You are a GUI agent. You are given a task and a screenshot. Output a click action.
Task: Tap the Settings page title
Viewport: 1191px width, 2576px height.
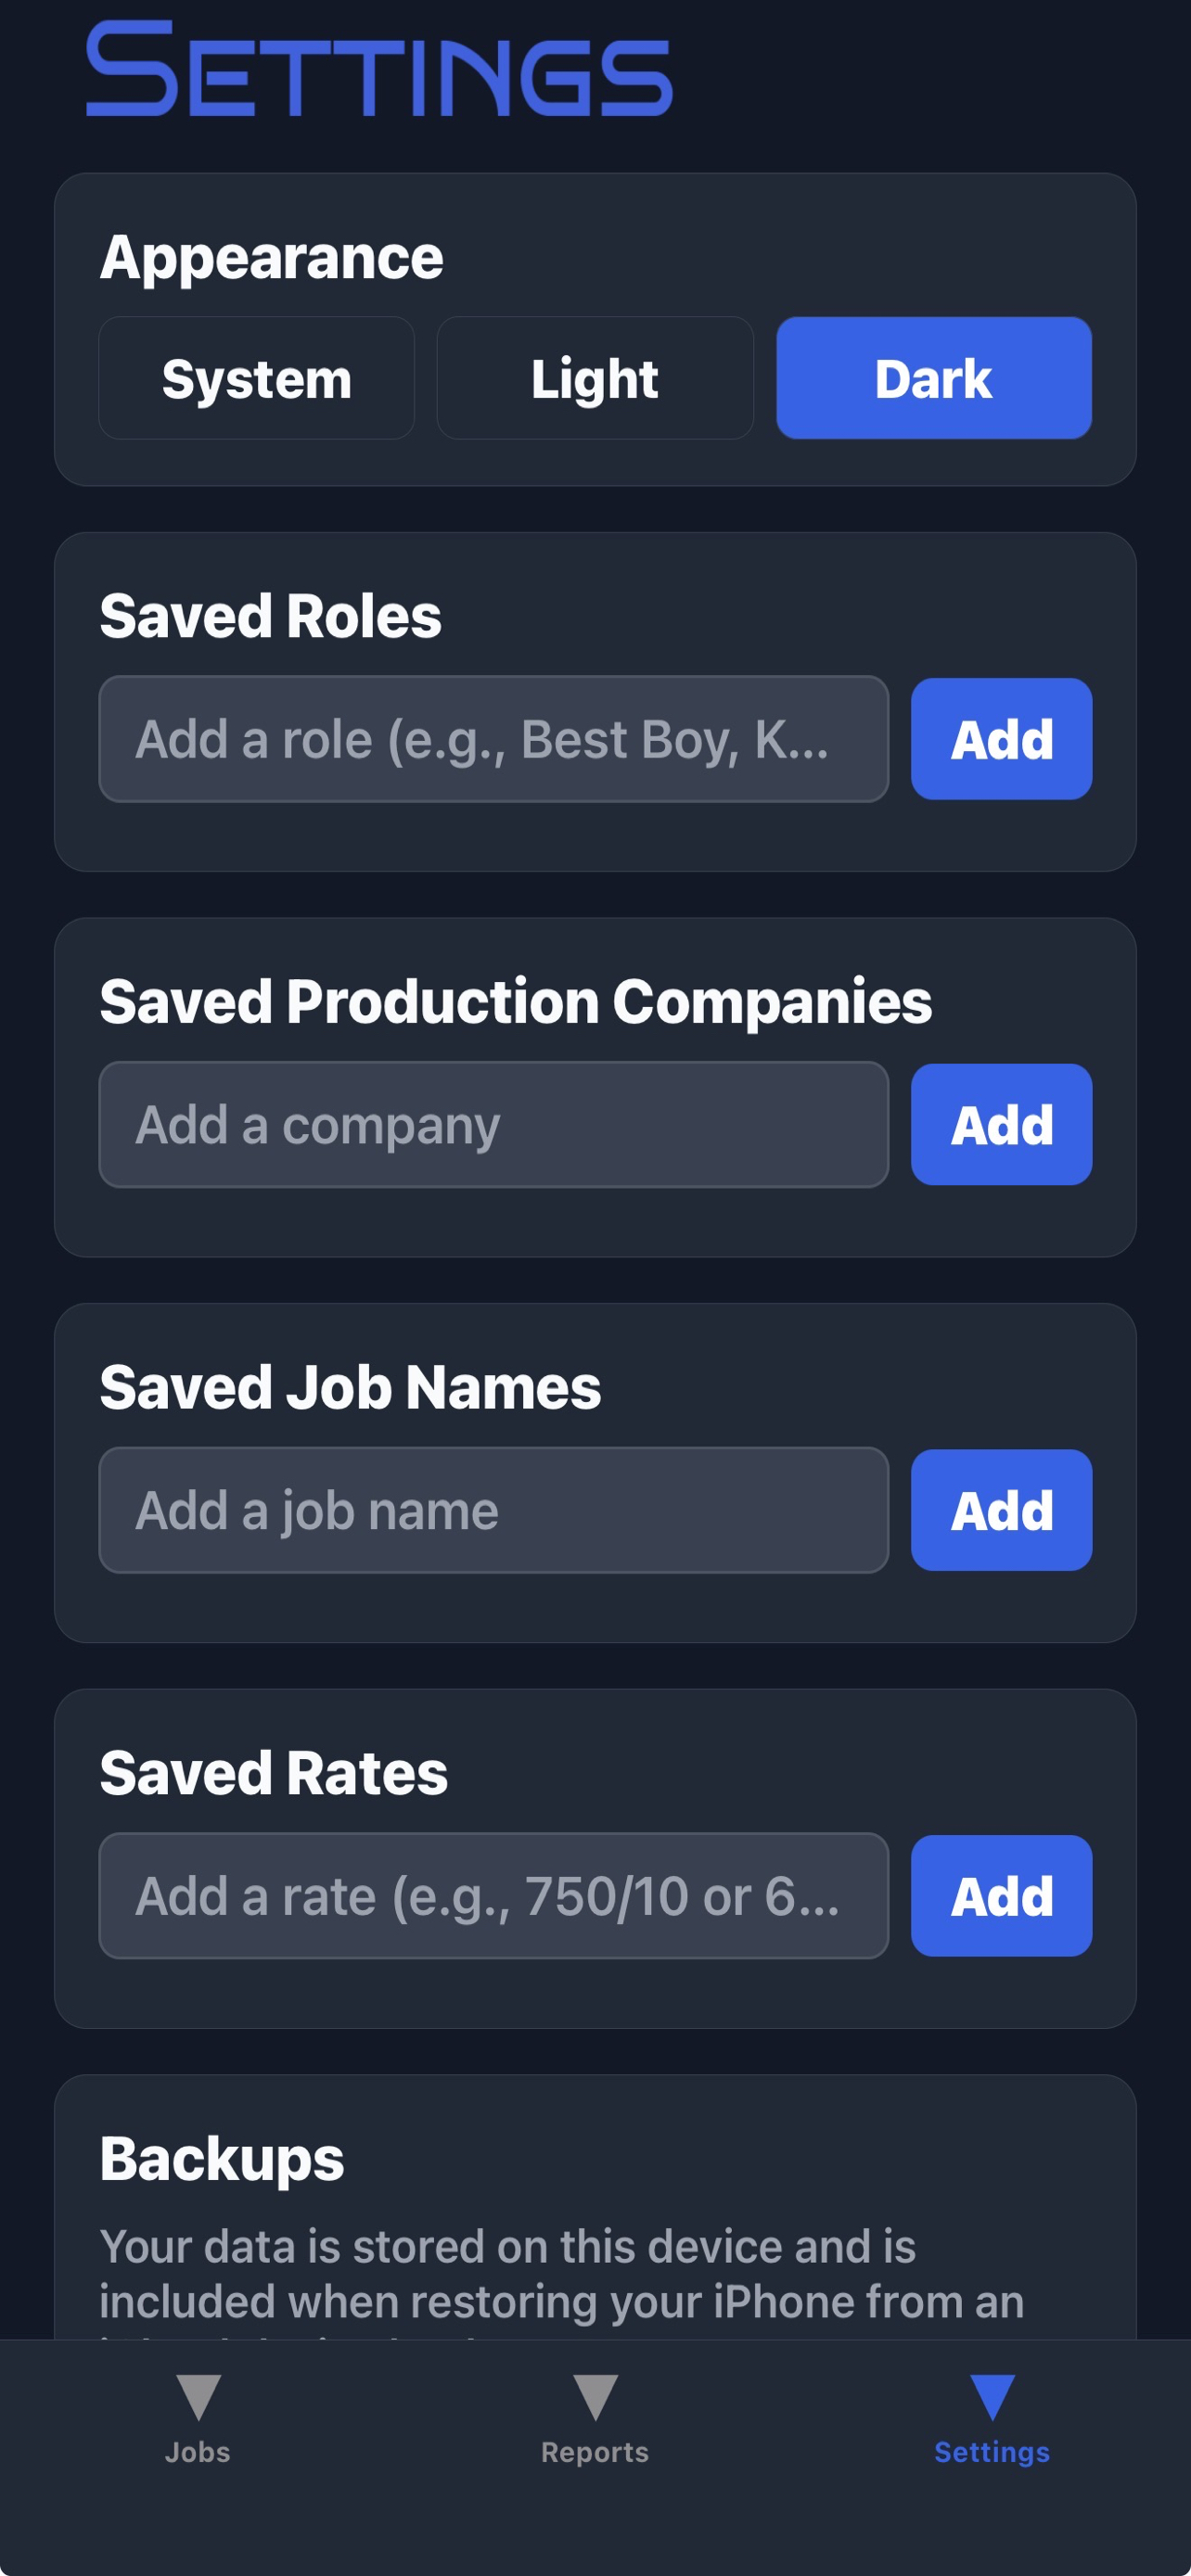(379, 70)
